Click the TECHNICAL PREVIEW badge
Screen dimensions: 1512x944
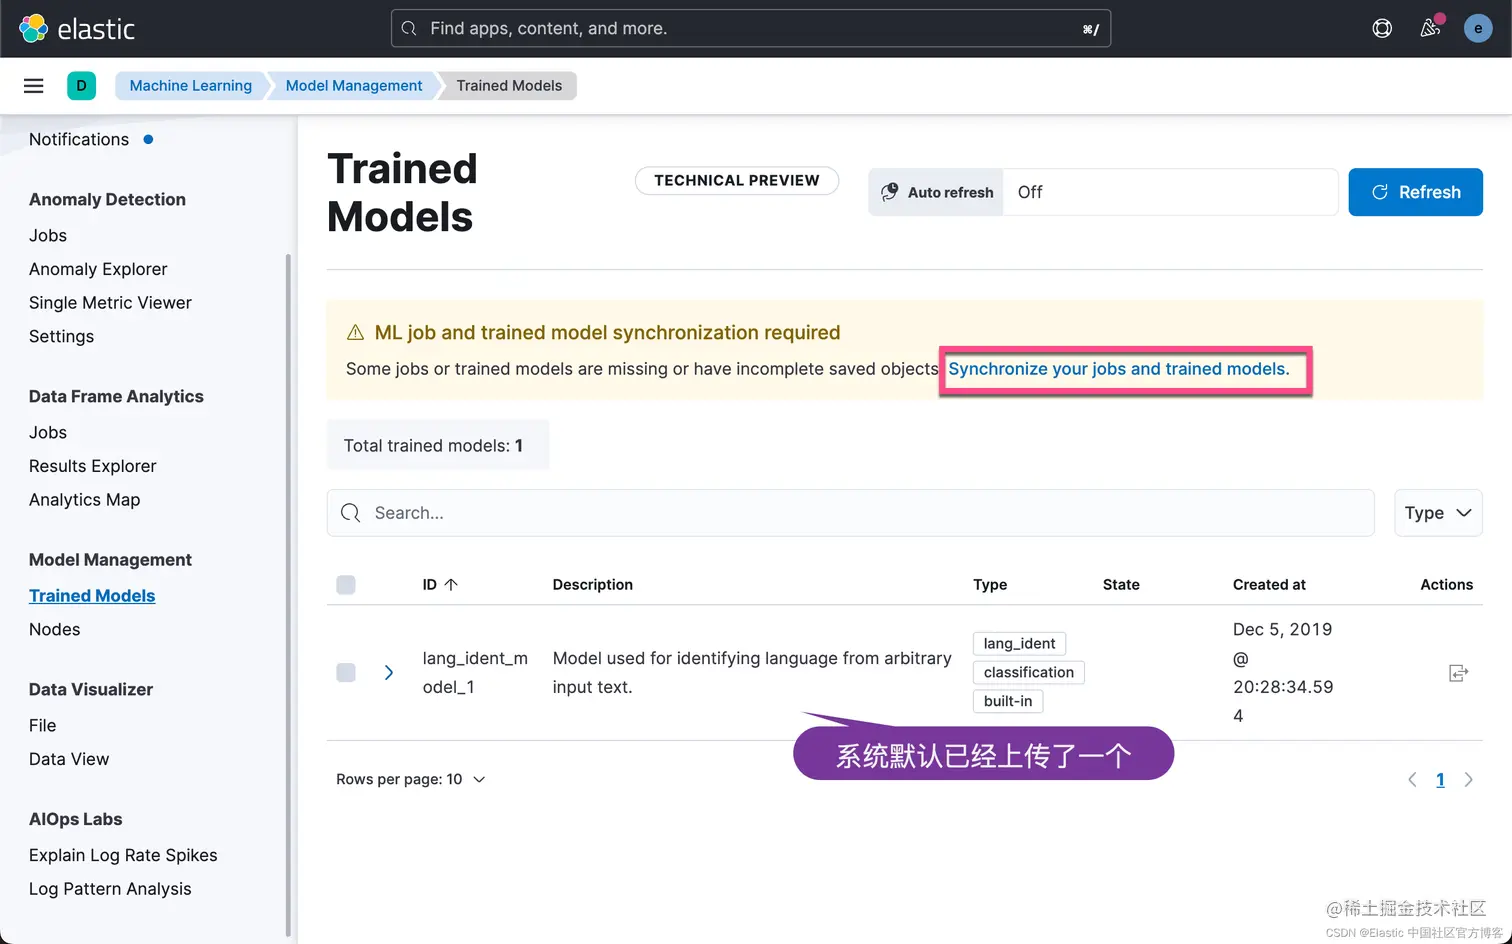[737, 181]
